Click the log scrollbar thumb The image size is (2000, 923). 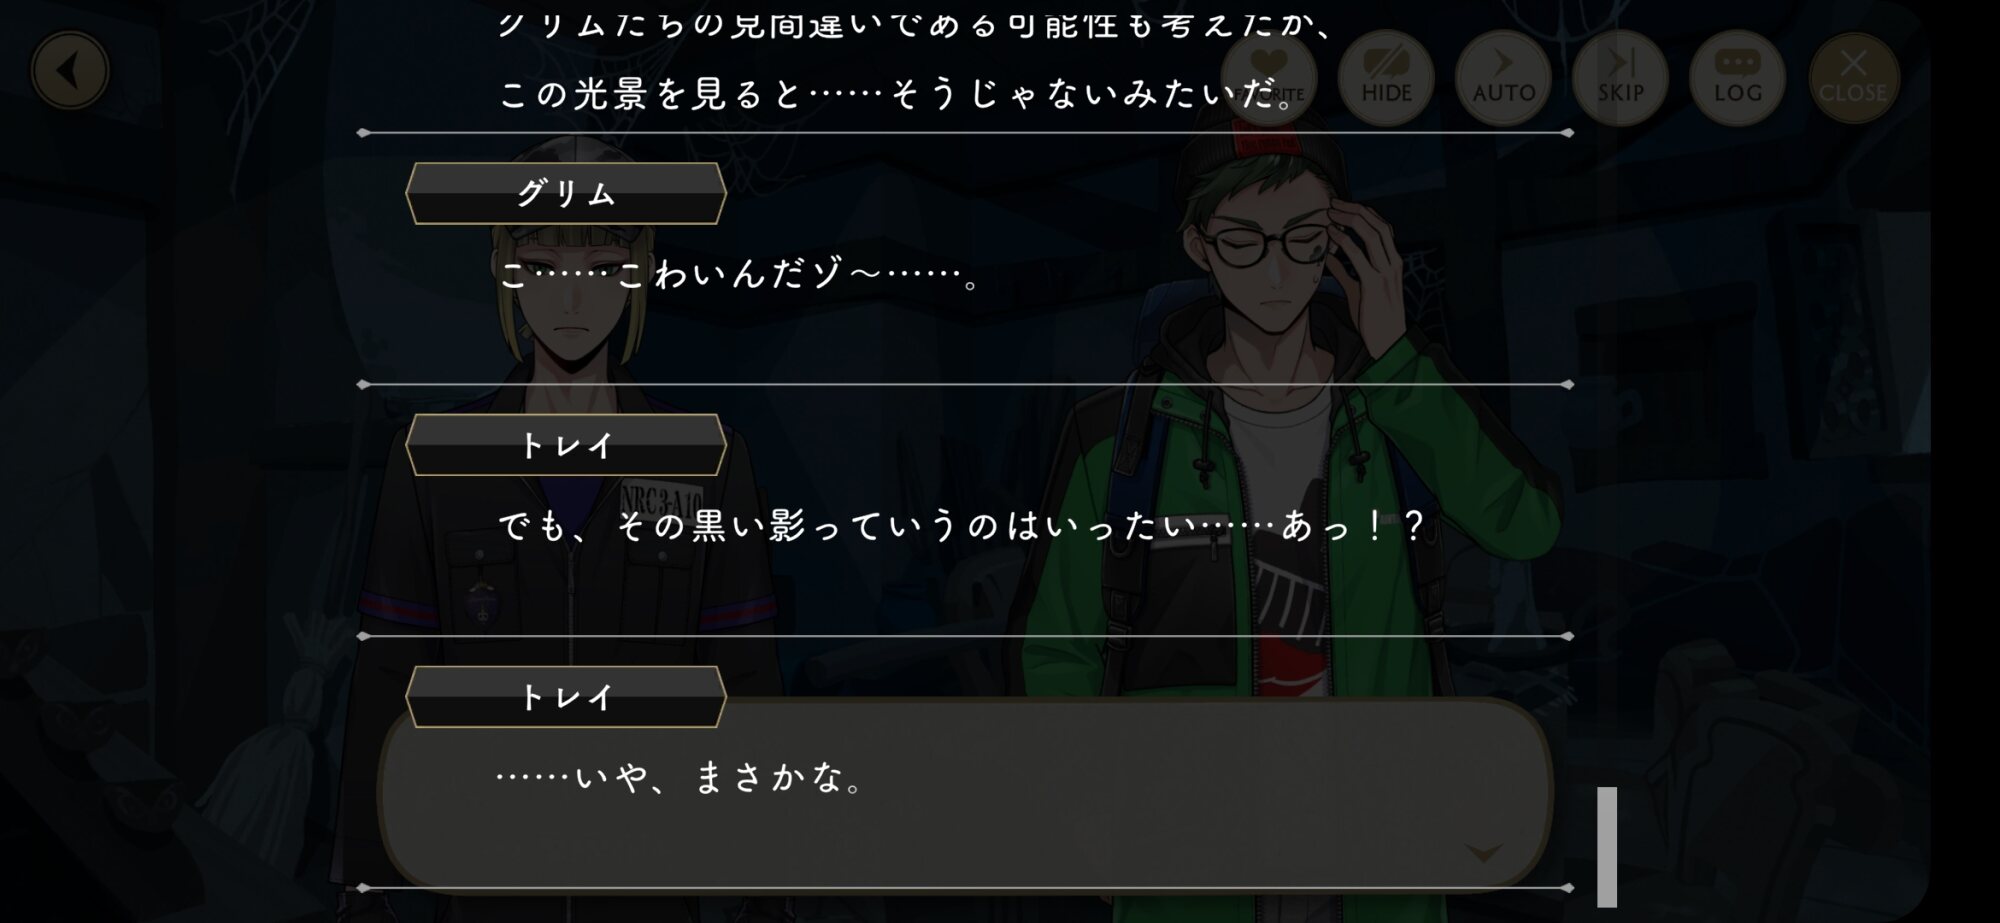1607,846
